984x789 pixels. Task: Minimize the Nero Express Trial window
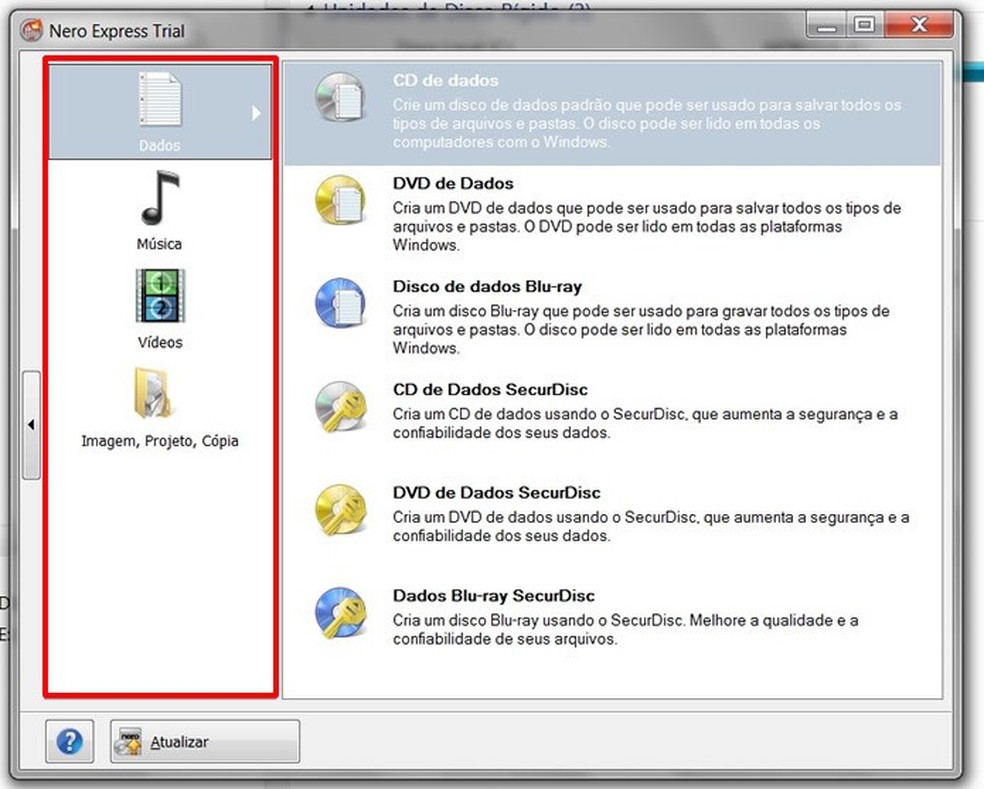click(x=826, y=25)
